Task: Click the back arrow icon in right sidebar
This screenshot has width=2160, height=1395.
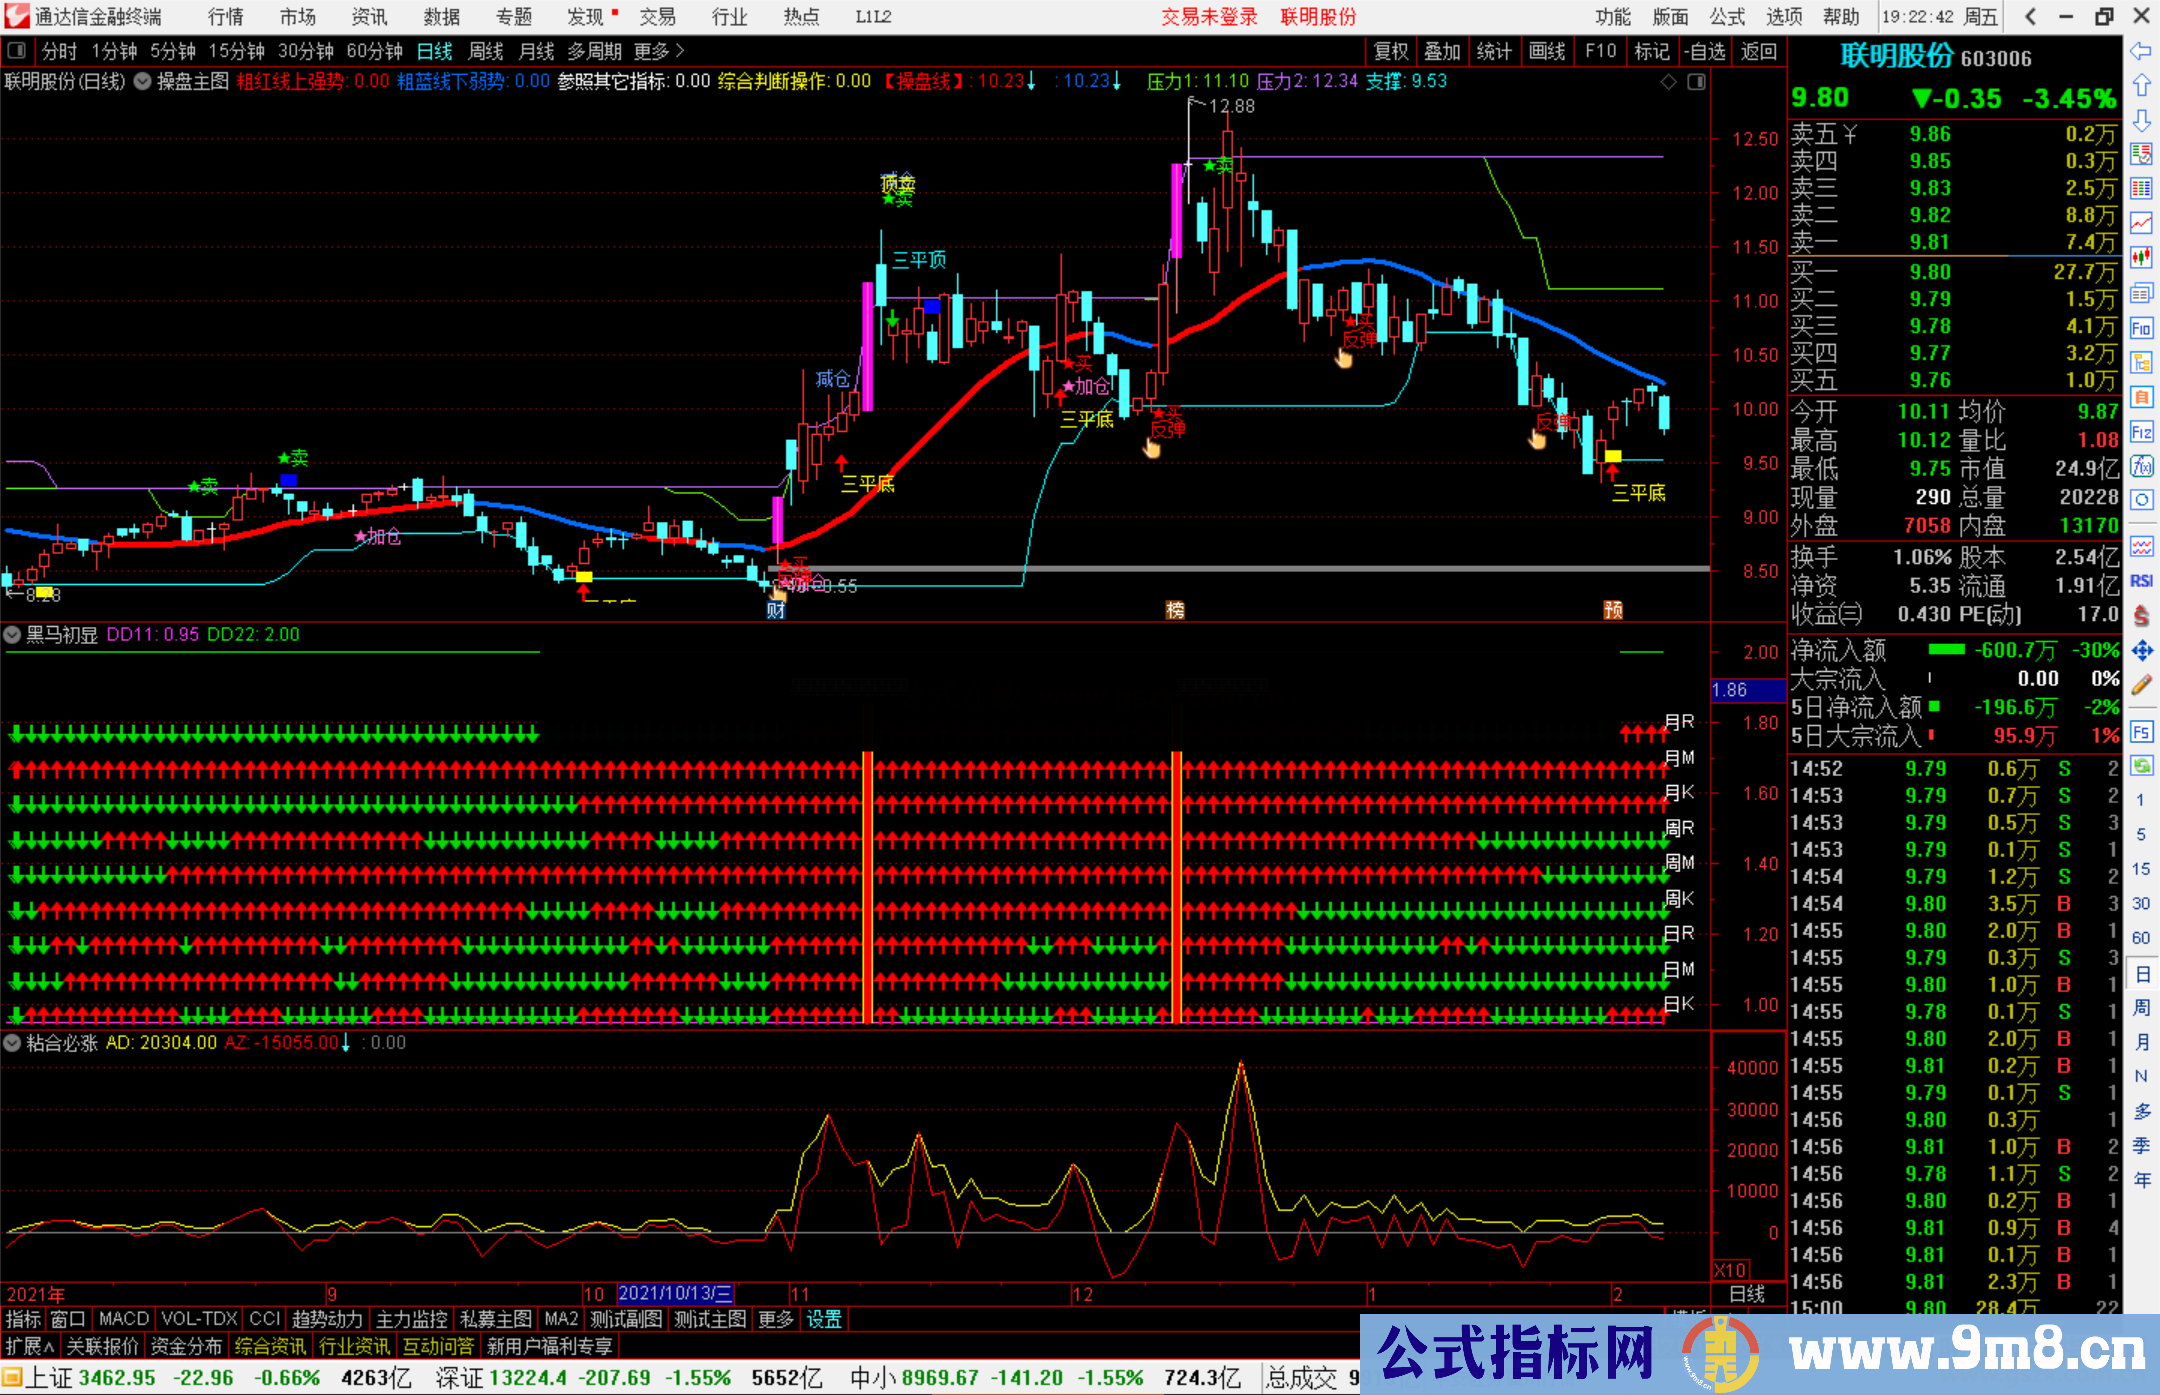Action: 2141,51
